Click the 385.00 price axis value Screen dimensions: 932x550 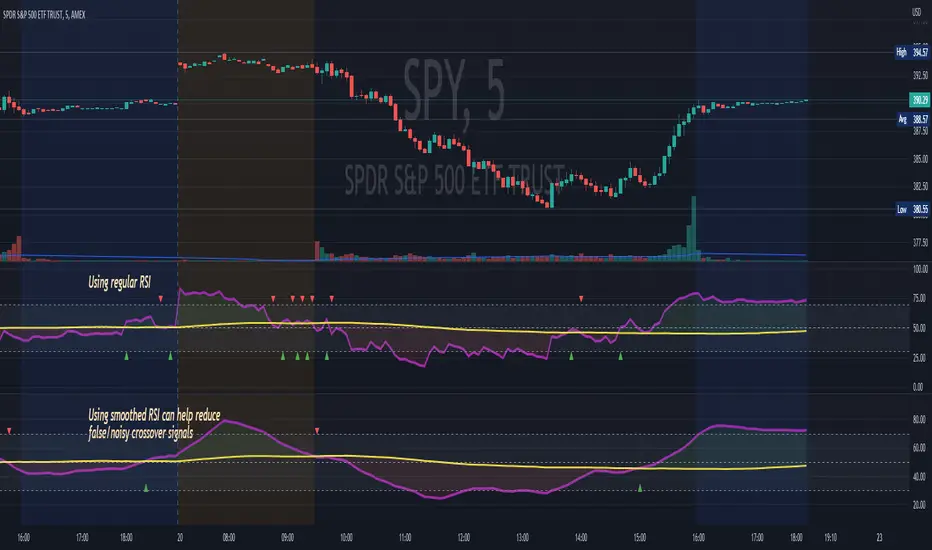(920, 159)
